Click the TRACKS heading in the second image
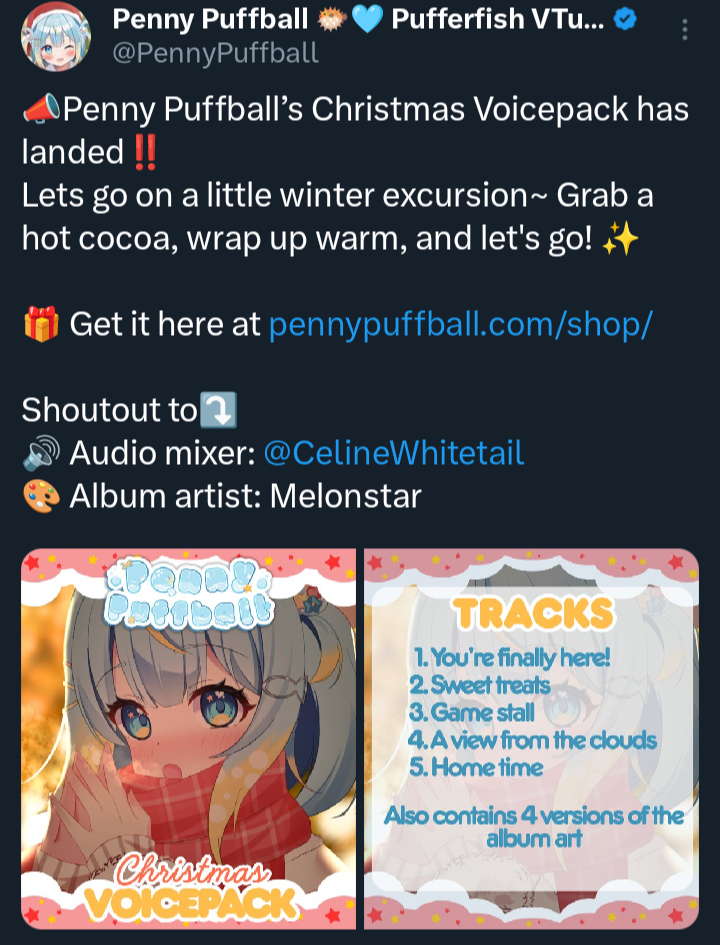This screenshot has width=720, height=945. click(x=533, y=614)
